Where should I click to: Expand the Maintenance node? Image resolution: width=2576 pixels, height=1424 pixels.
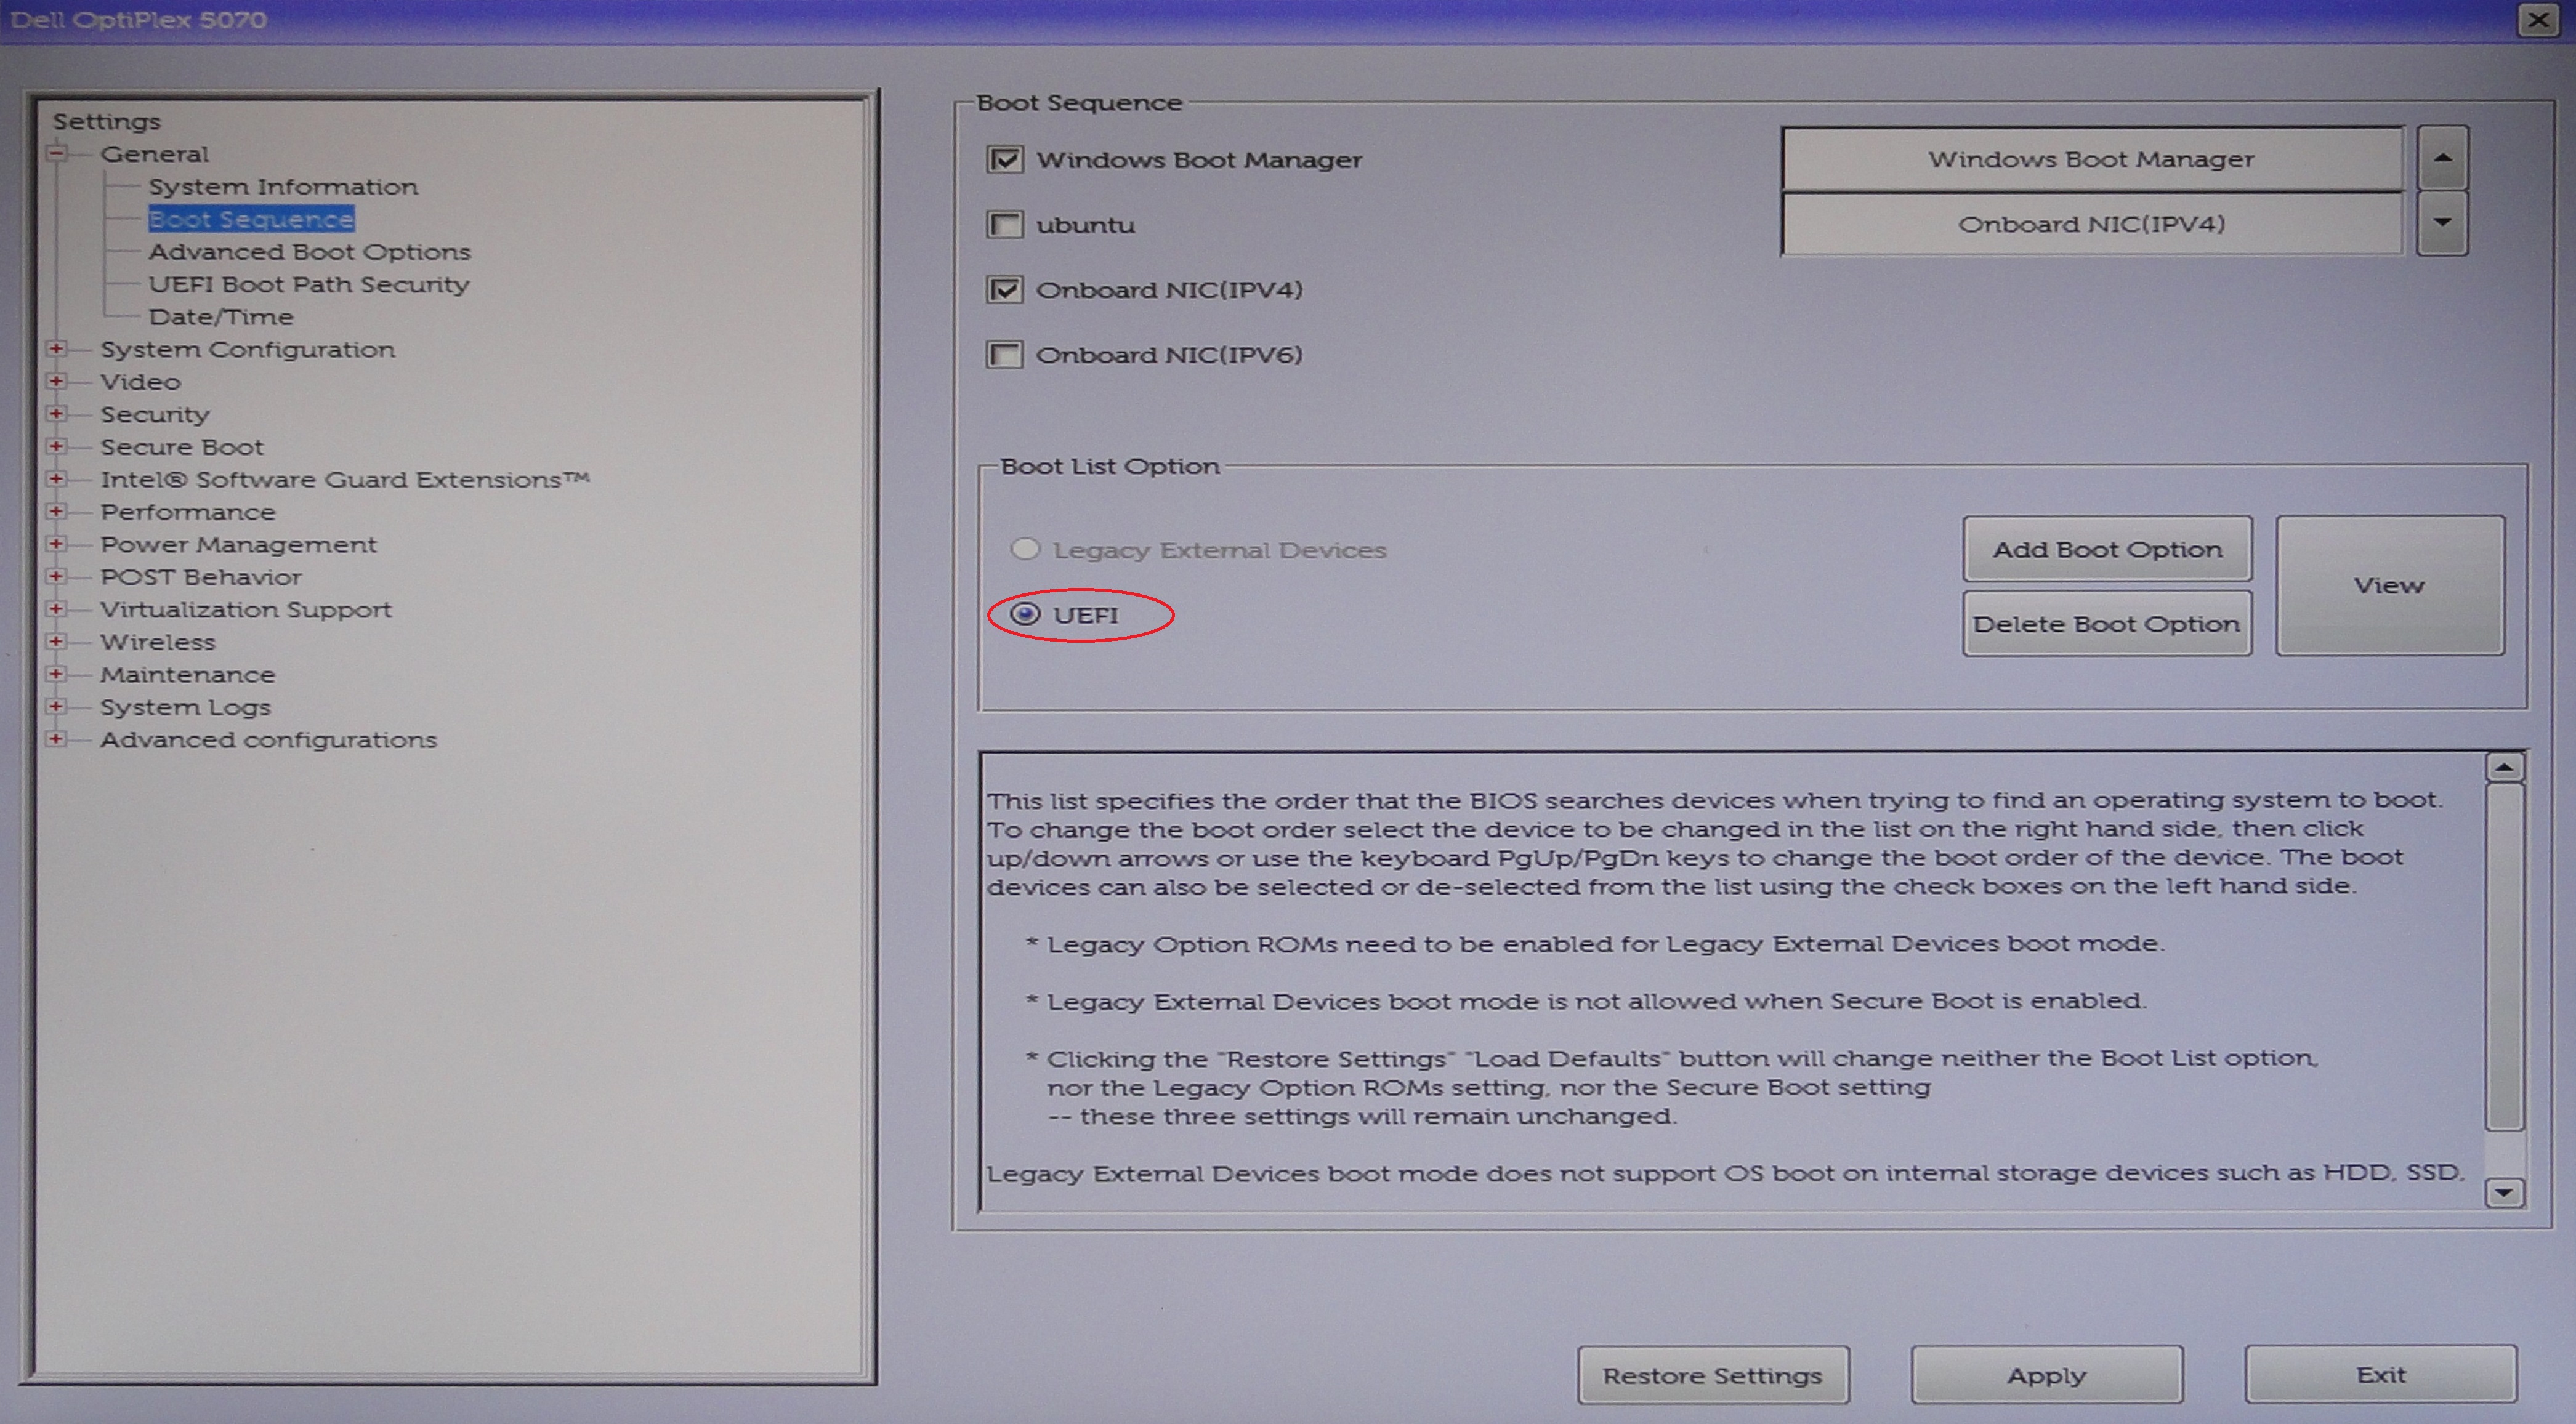[57, 674]
